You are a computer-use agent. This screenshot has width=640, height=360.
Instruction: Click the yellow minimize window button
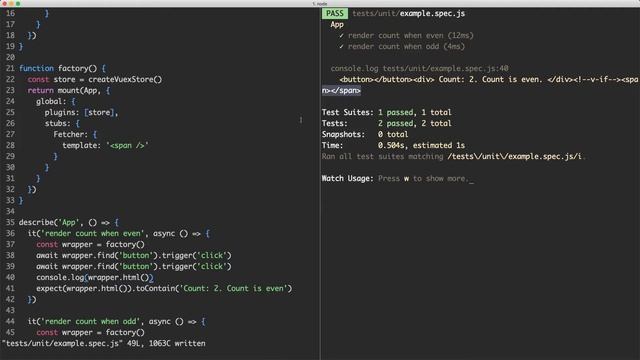pyautogui.click(x=11, y=3)
